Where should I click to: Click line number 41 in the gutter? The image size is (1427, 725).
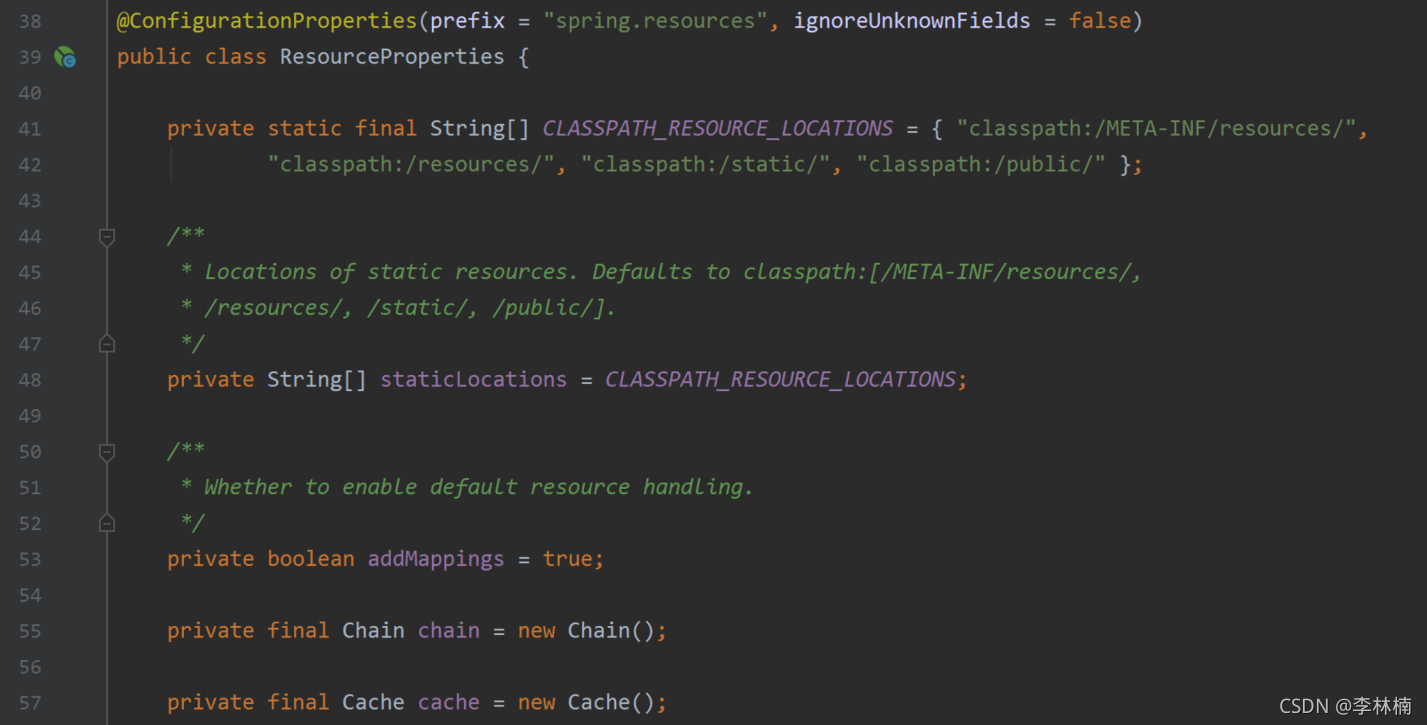(x=30, y=129)
